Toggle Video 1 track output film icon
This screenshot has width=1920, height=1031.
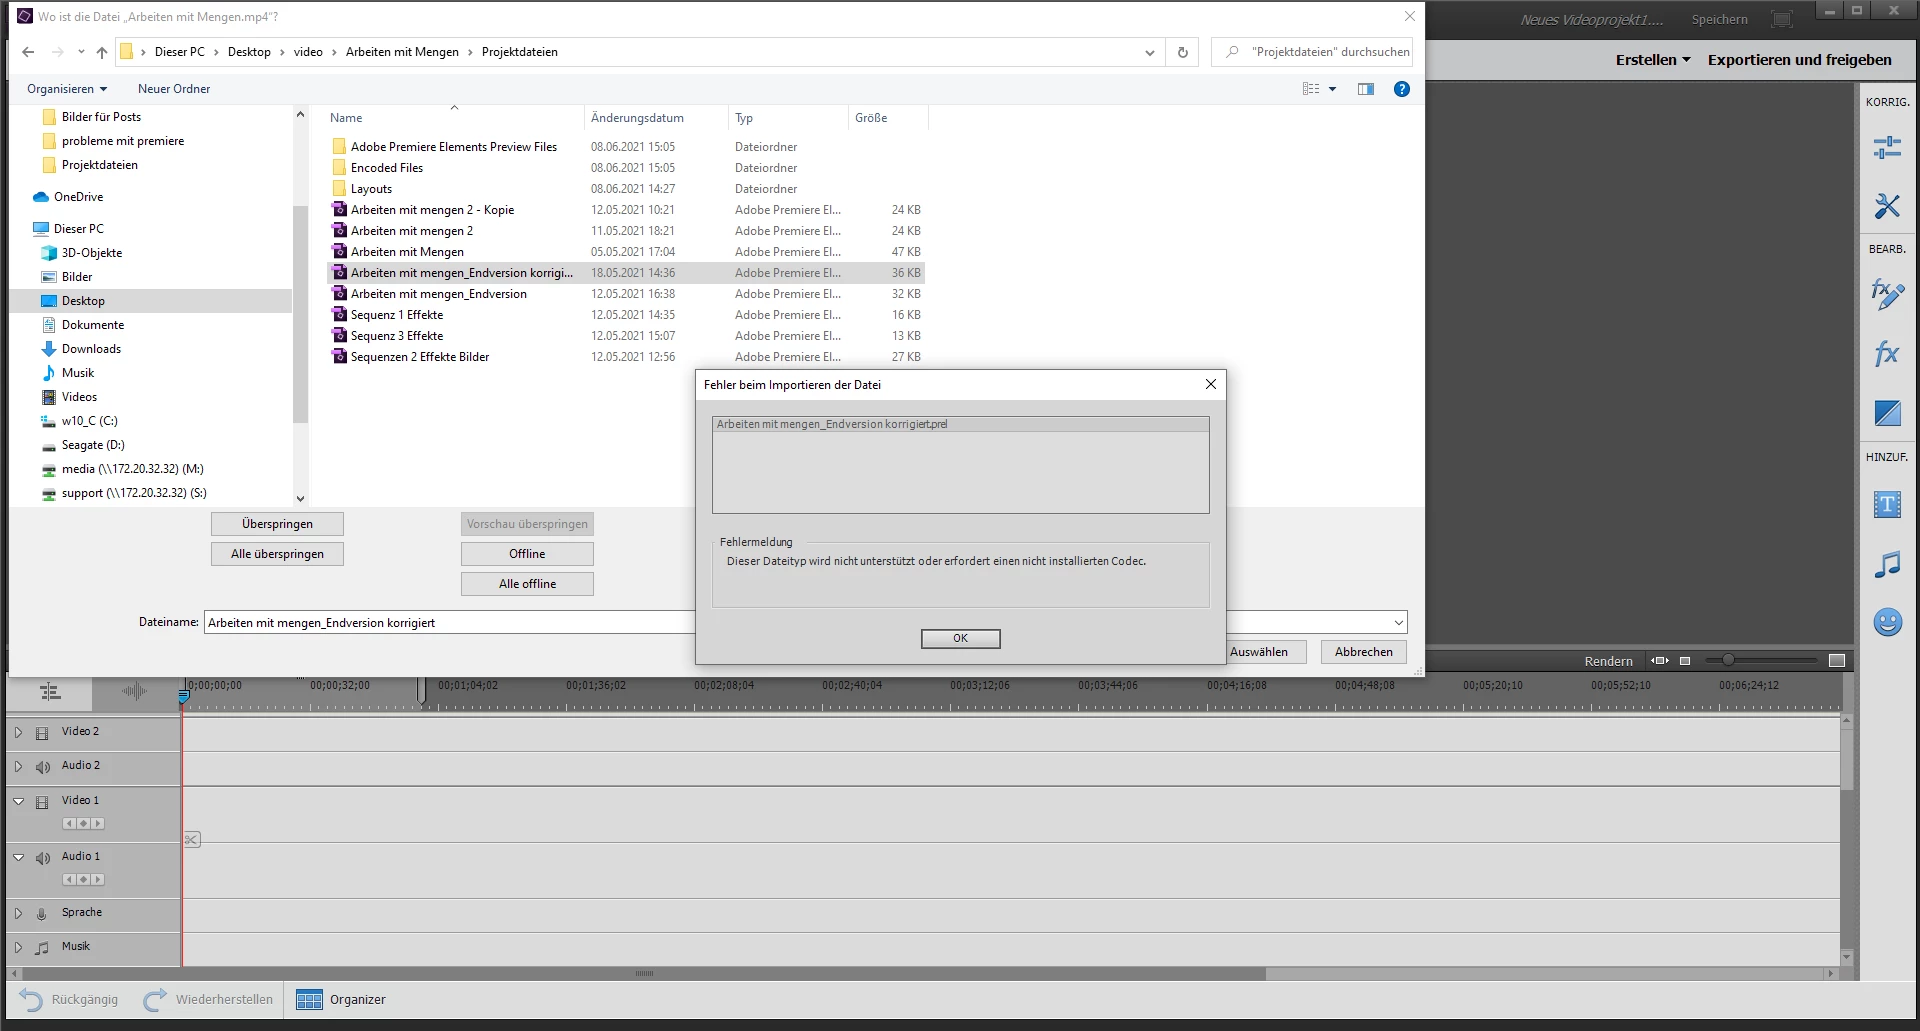[x=42, y=802]
